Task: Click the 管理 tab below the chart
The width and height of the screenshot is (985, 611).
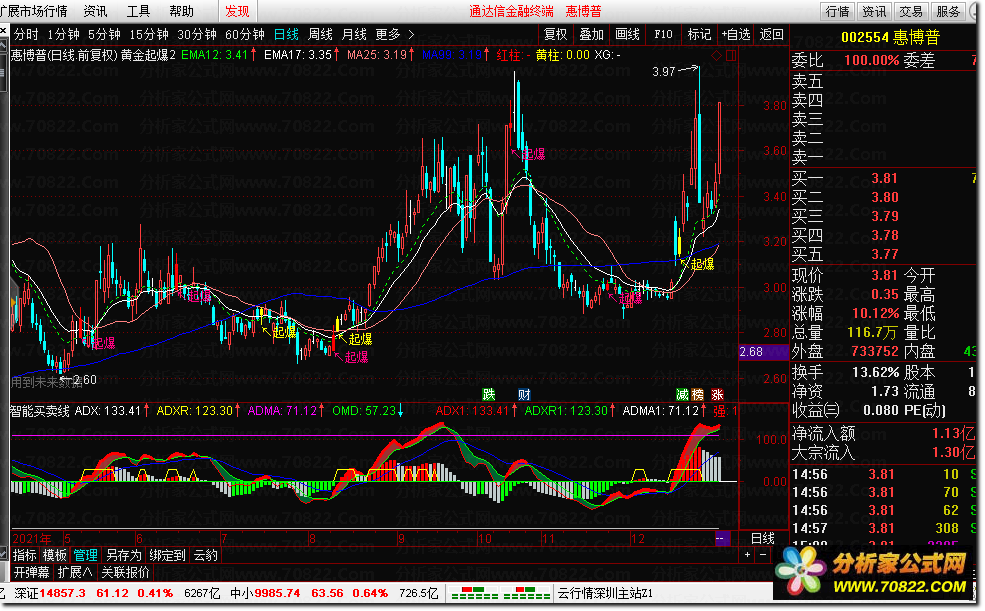Action: [85, 555]
